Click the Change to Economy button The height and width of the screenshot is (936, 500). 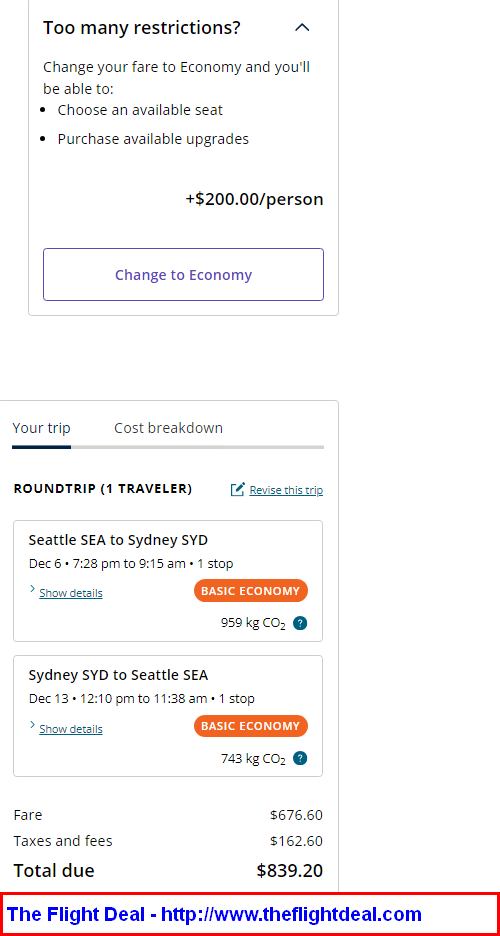[183, 275]
